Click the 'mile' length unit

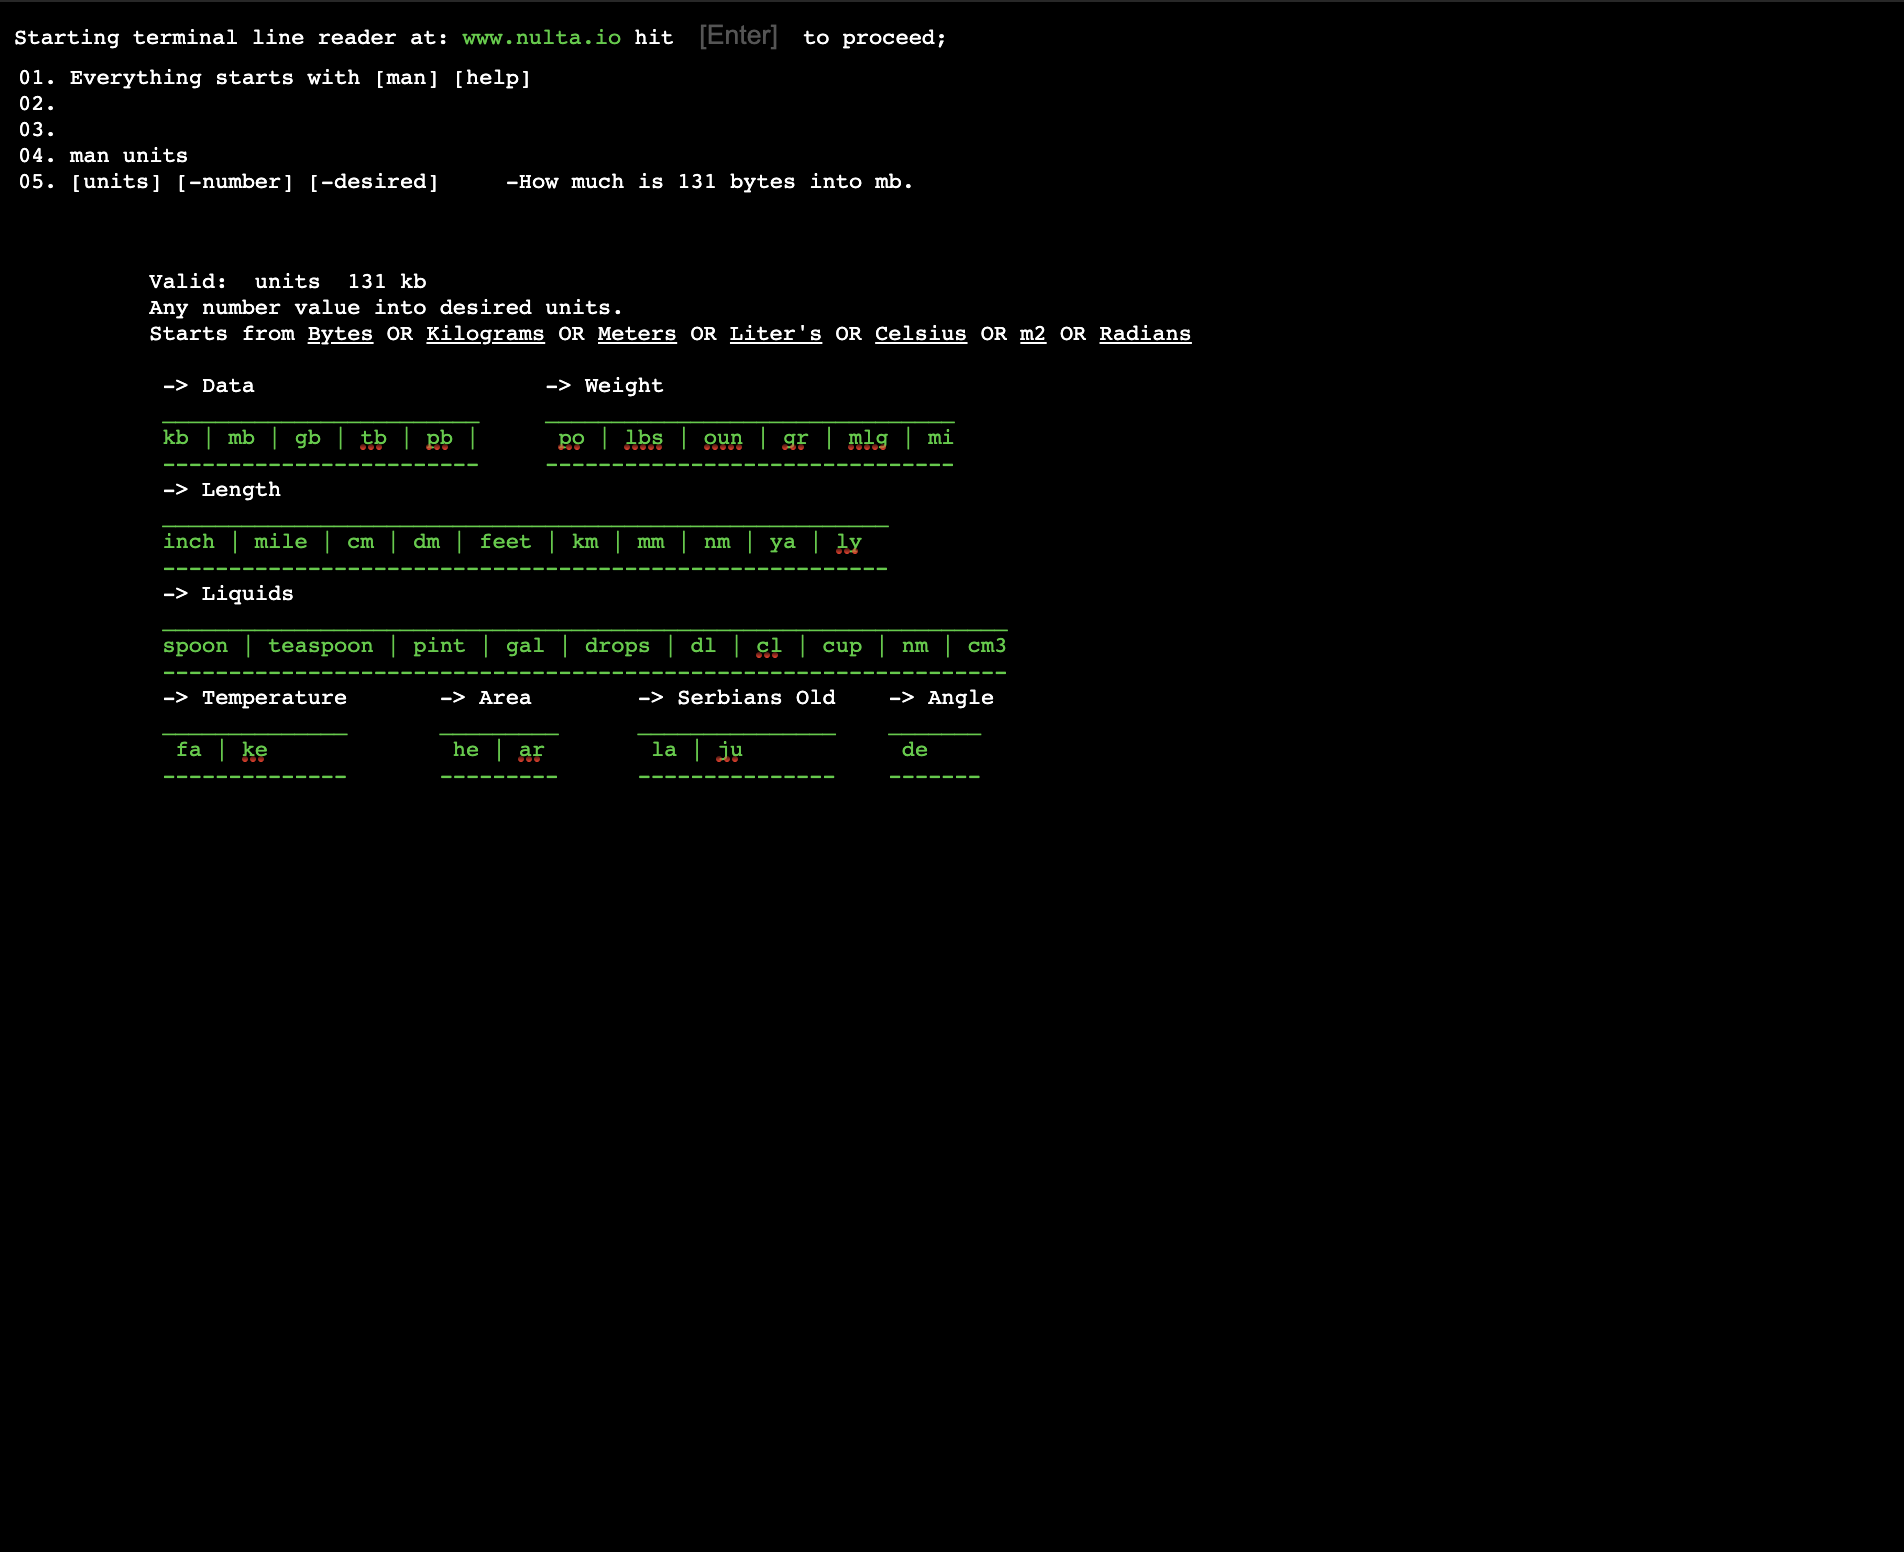click(x=281, y=542)
